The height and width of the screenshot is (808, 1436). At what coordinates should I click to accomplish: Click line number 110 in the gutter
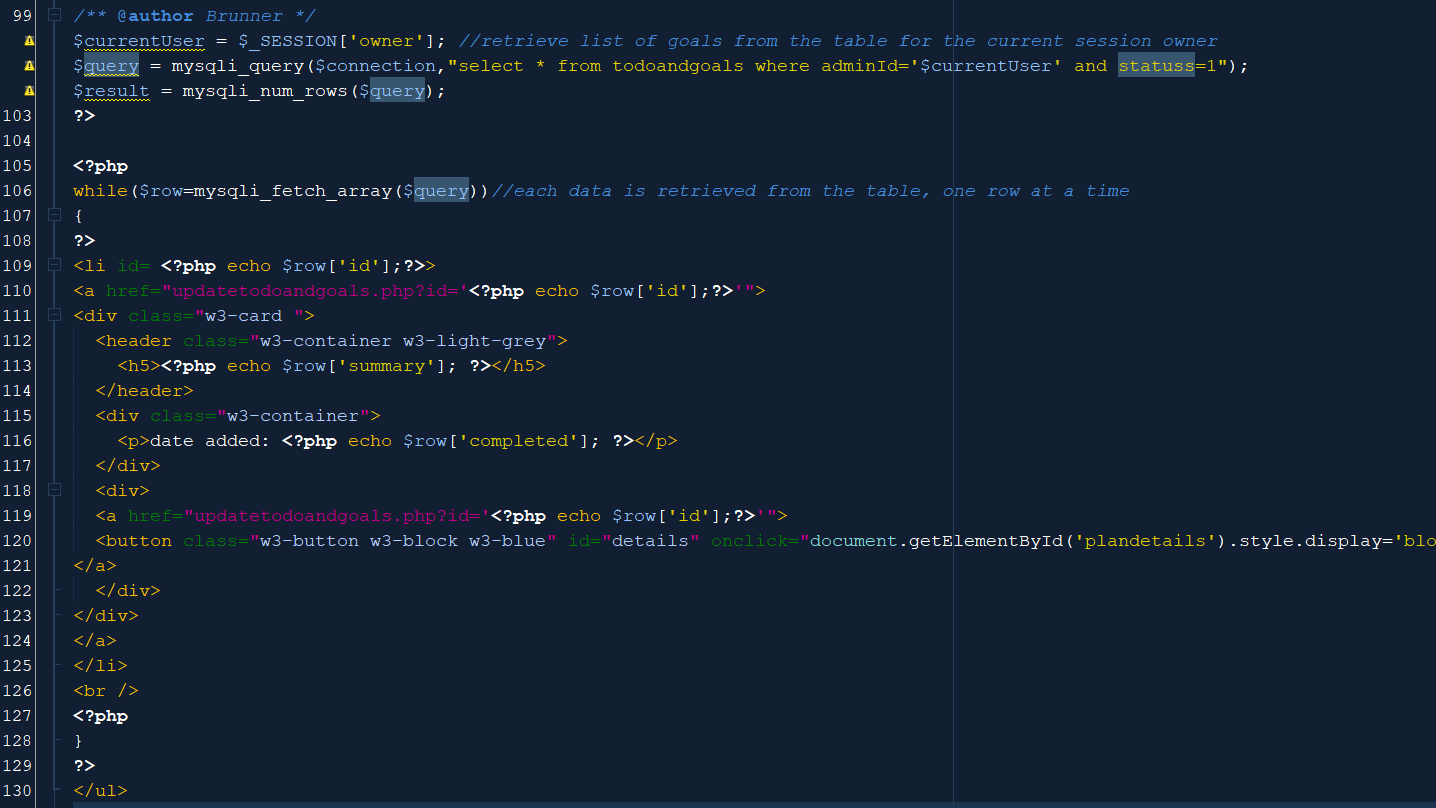pyautogui.click(x=18, y=291)
